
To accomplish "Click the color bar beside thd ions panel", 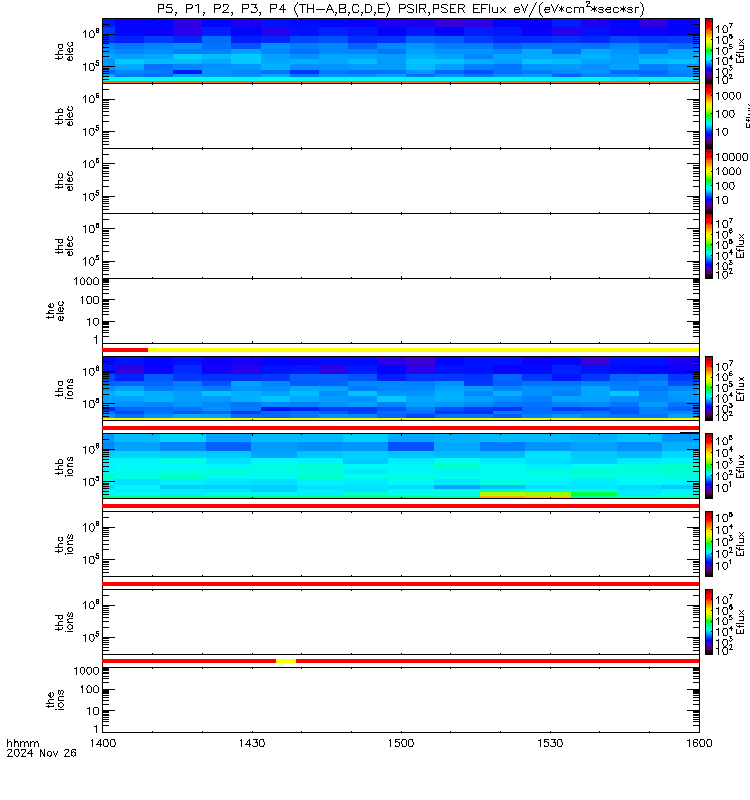I will pyautogui.click(x=709, y=622).
